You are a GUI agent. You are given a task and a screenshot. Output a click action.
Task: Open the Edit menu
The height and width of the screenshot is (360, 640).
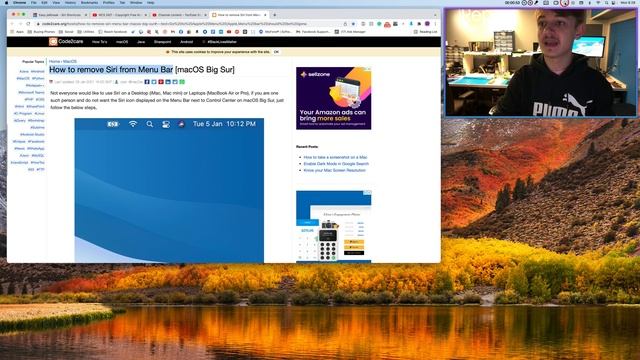44,2
